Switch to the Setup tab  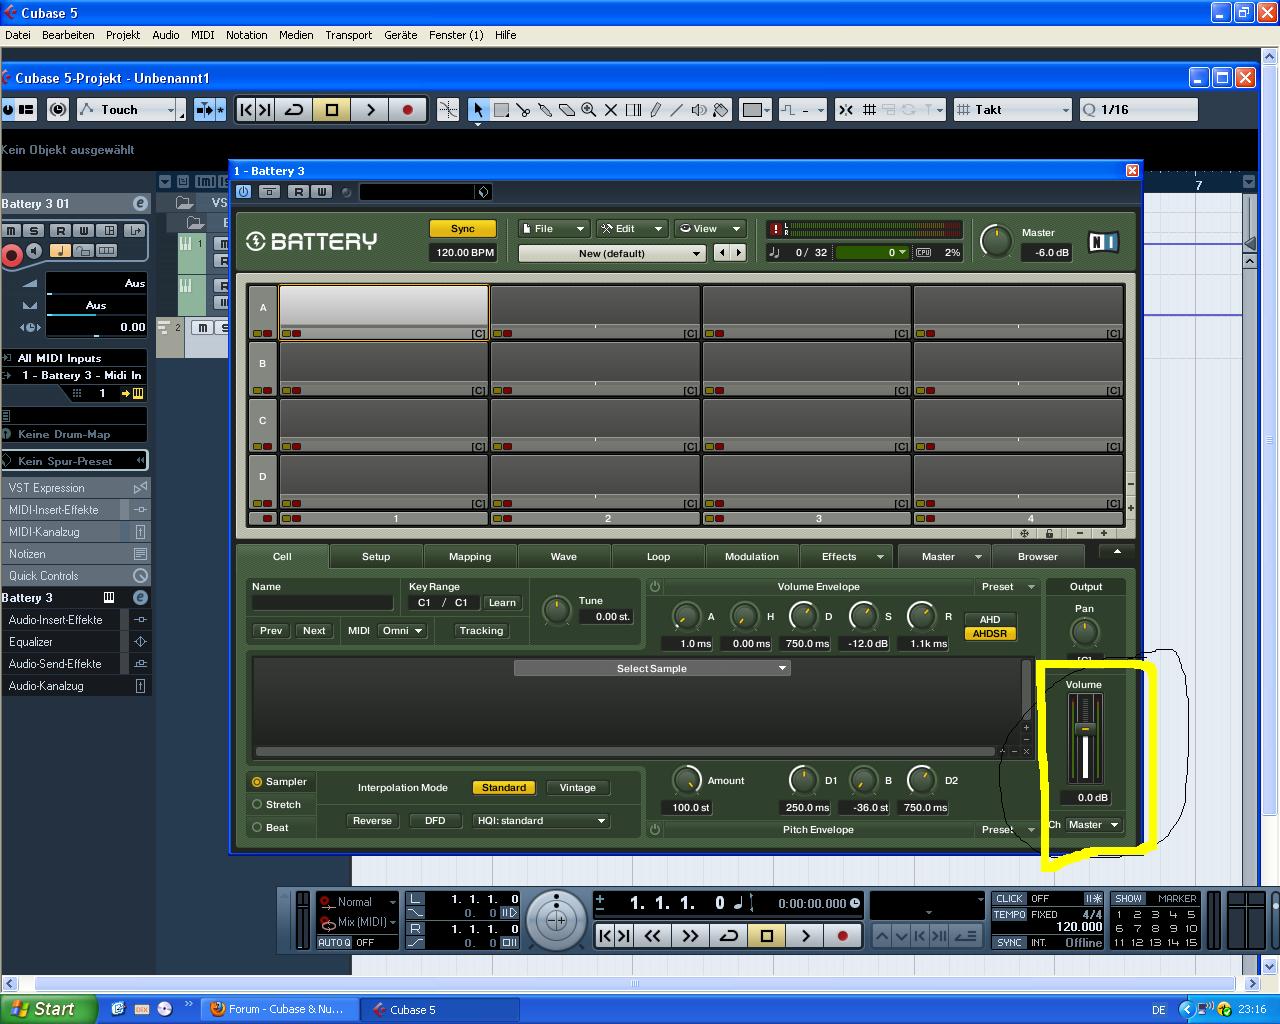(376, 557)
